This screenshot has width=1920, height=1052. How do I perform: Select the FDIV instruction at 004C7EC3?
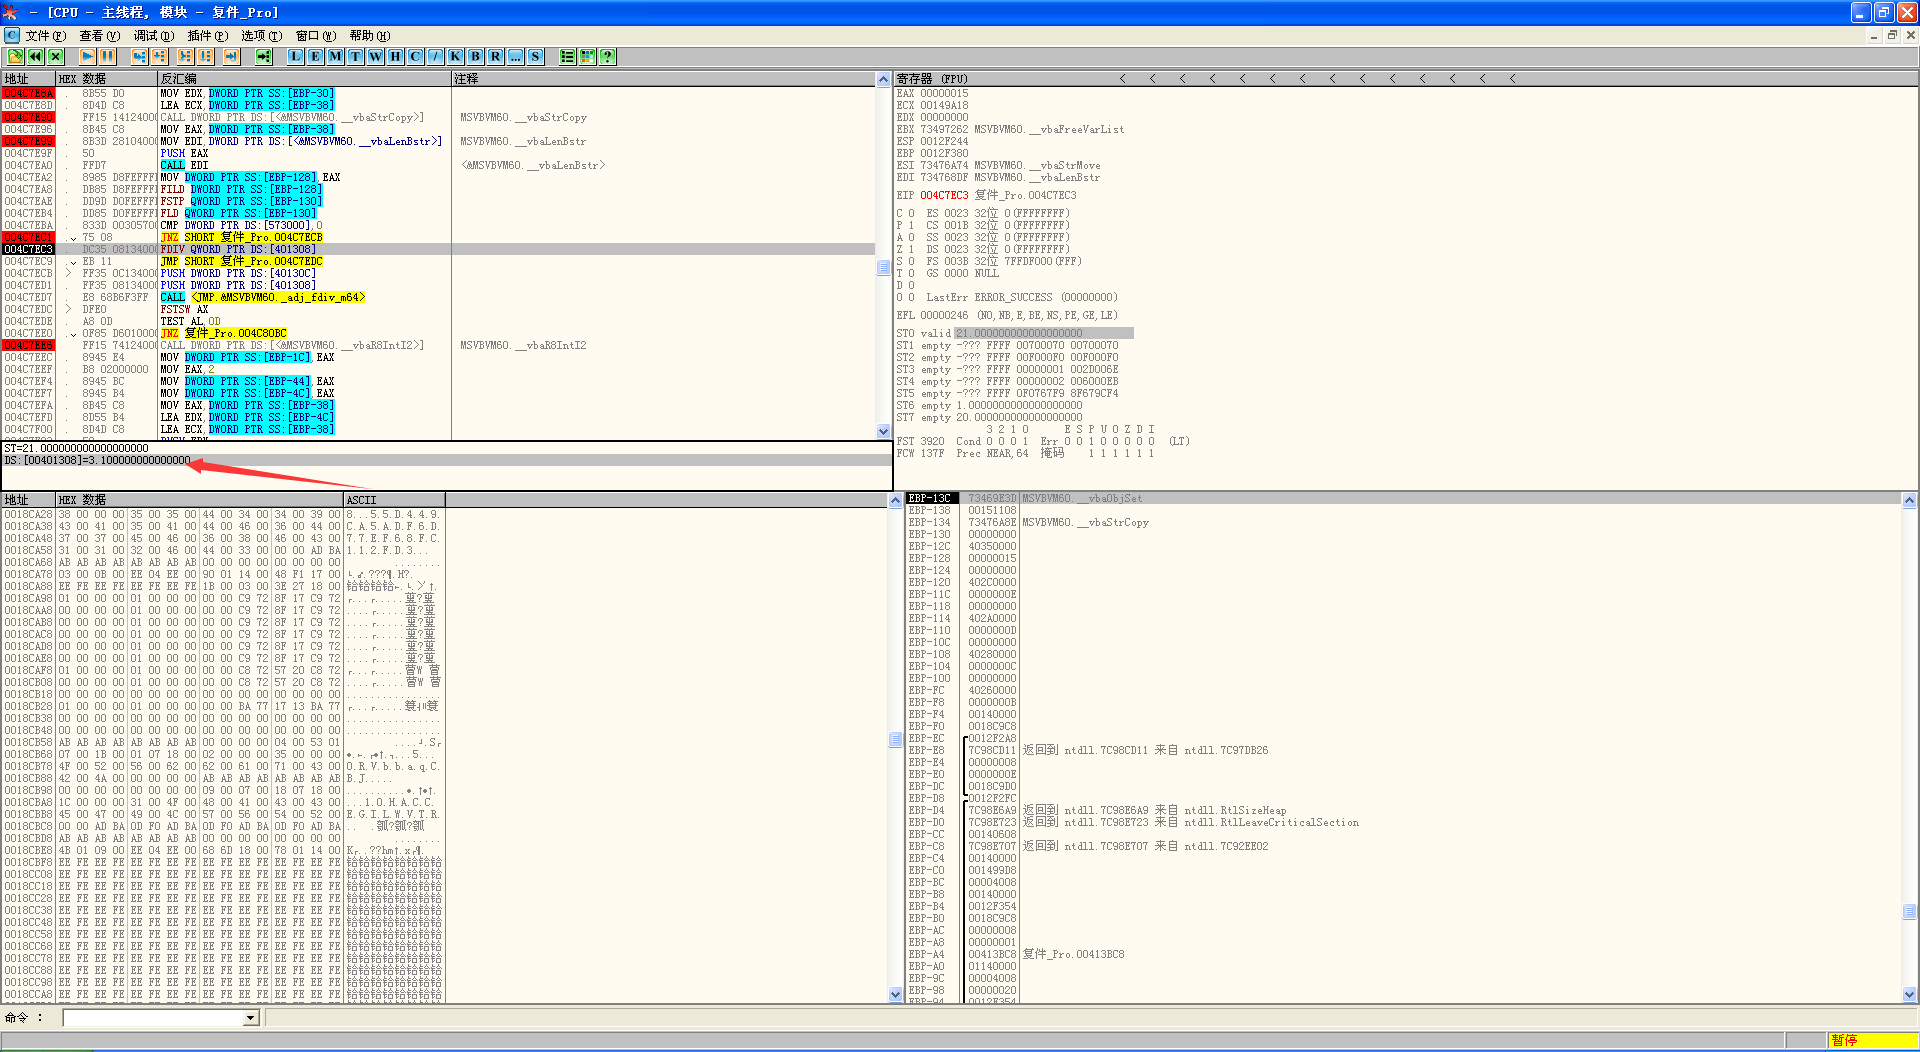[238, 250]
